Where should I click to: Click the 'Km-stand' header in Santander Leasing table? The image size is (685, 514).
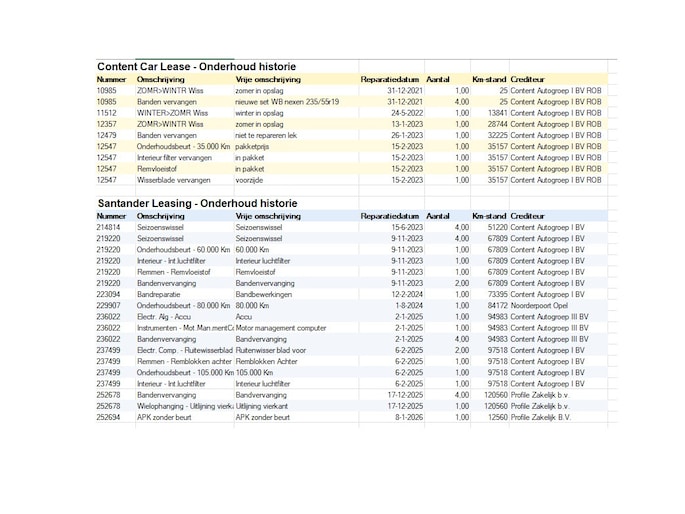tap(489, 216)
